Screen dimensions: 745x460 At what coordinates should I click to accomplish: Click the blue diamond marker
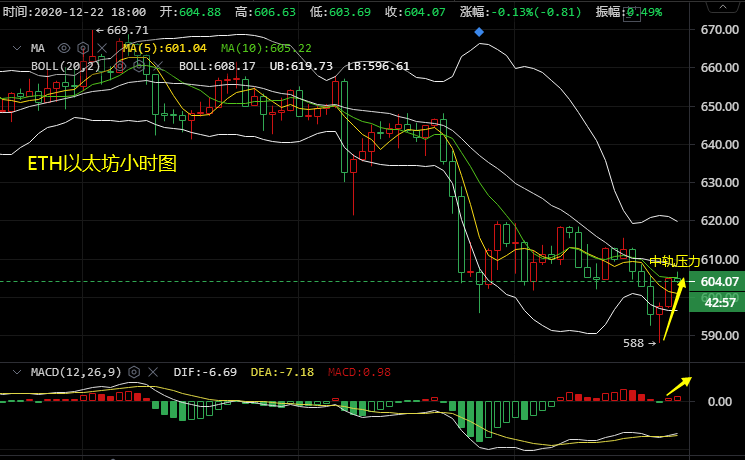[479, 31]
